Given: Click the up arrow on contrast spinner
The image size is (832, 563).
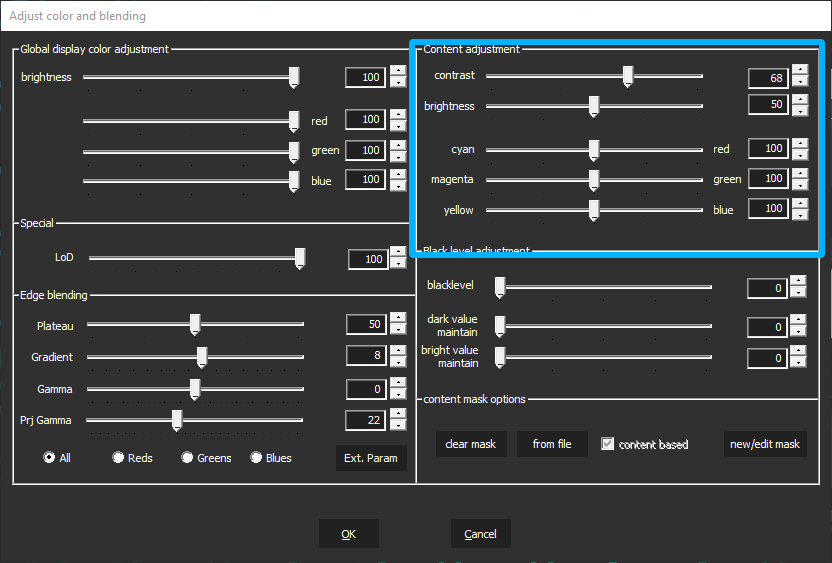Looking at the screenshot, I should [x=799, y=72].
